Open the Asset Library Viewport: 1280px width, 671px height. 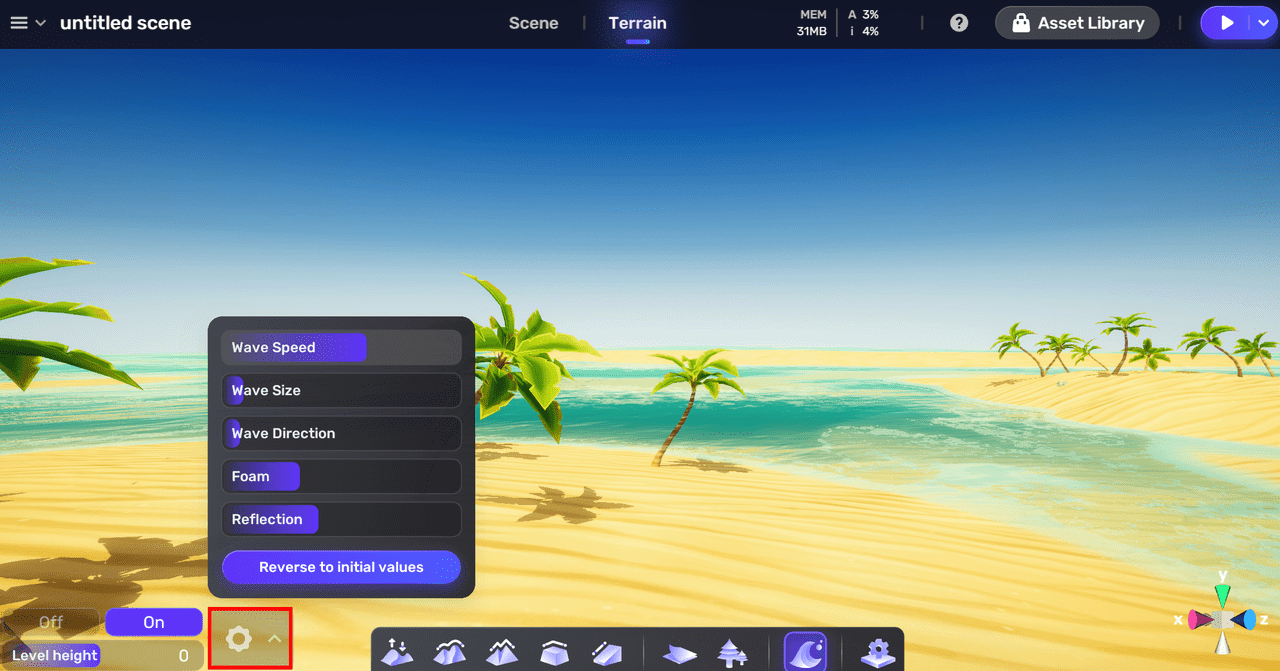pos(1077,23)
